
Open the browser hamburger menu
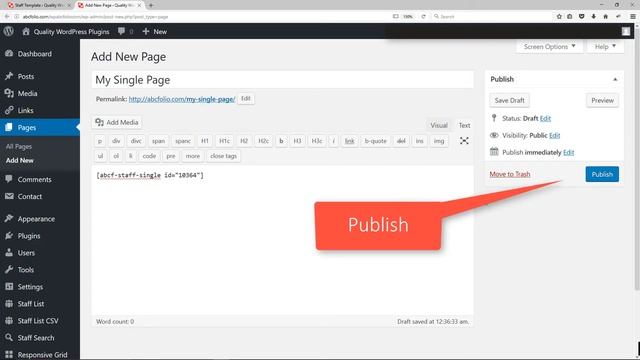[x=633, y=16]
